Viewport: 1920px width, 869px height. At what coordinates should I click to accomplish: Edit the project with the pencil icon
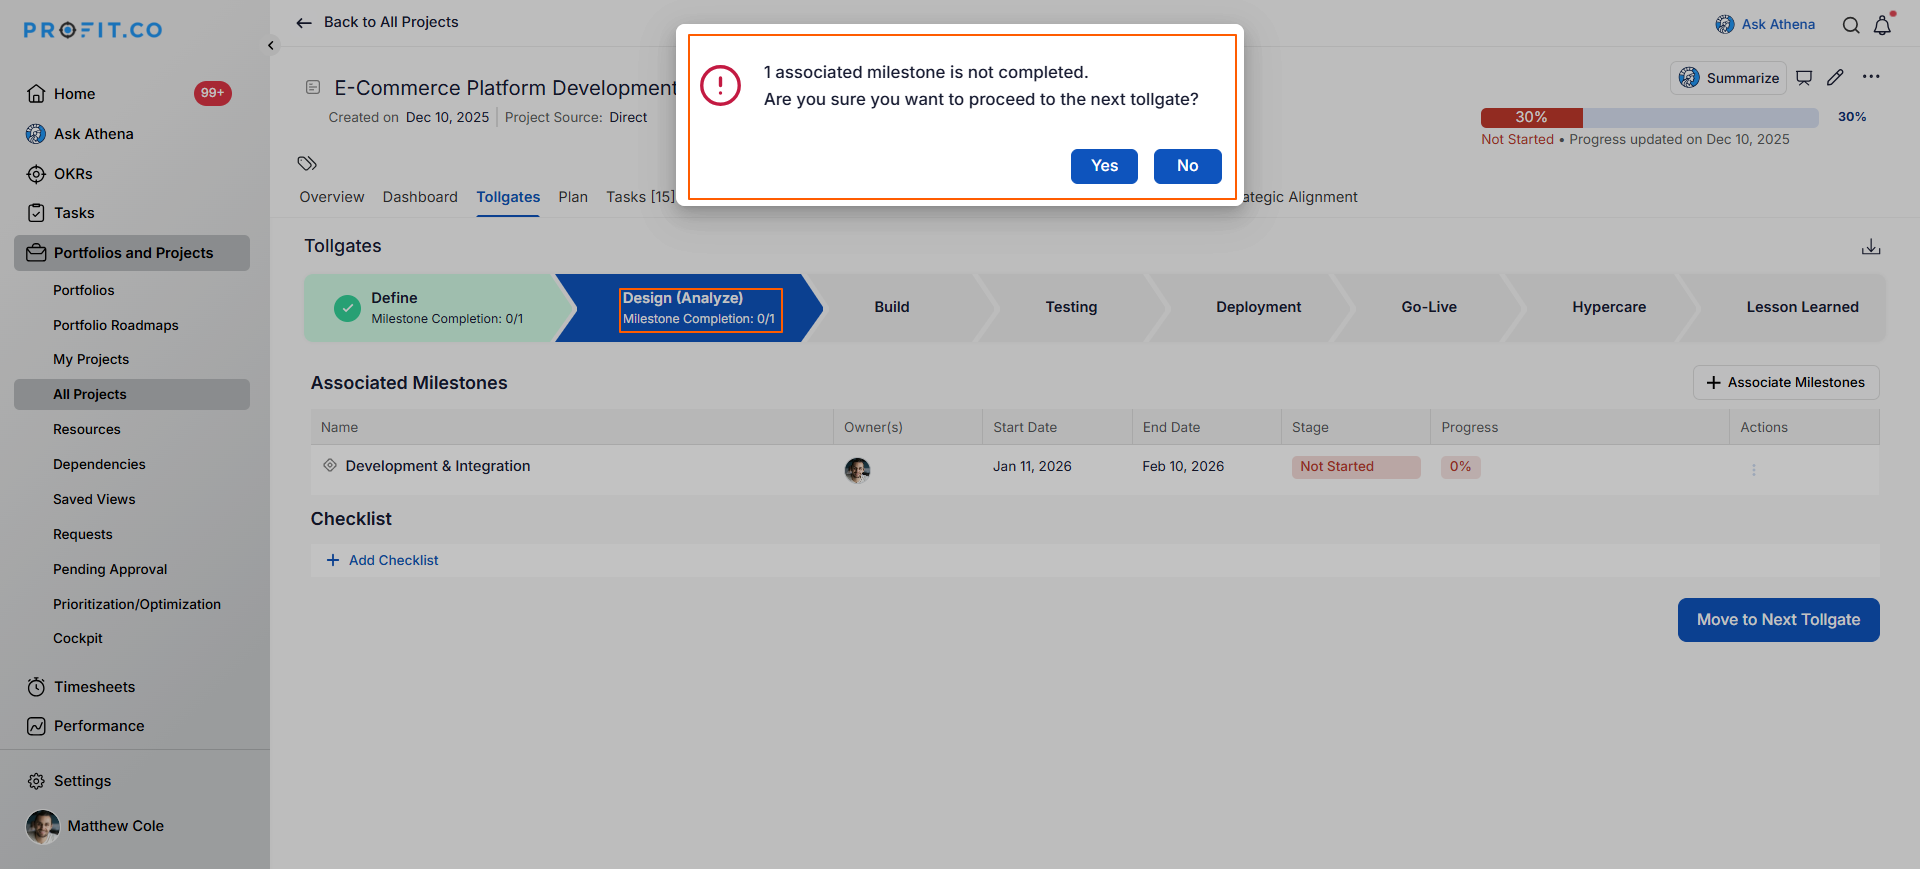[1835, 77]
